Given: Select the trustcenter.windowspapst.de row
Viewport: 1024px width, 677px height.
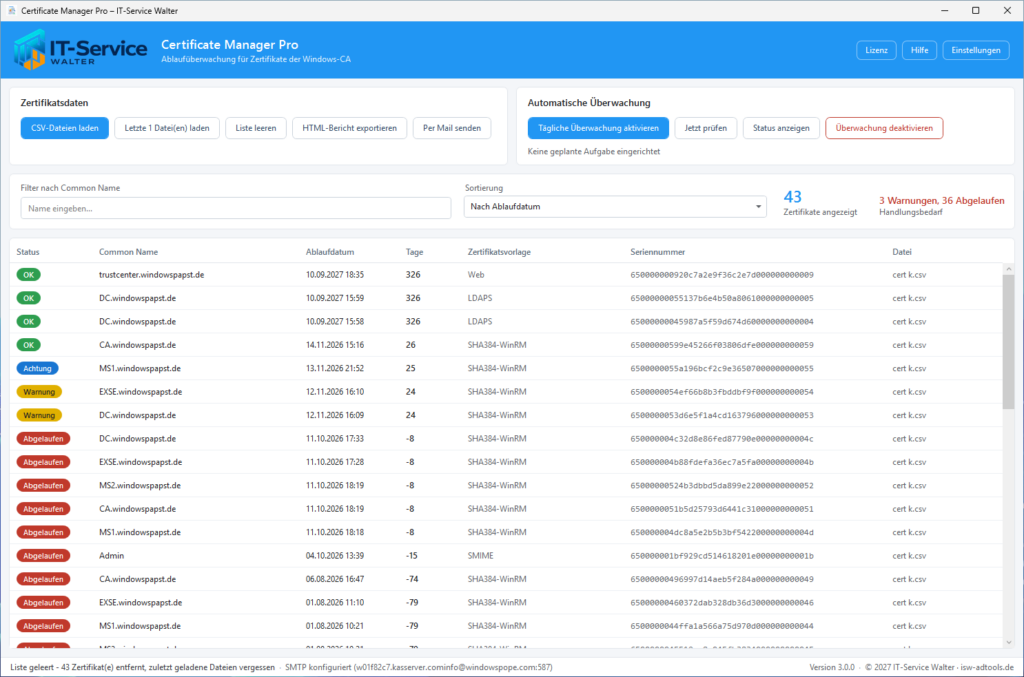Looking at the screenshot, I should point(506,275).
